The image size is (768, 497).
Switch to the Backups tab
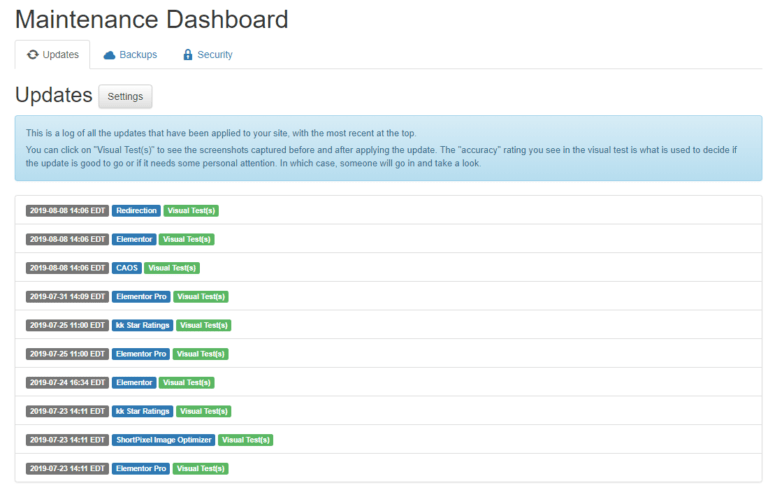130,54
